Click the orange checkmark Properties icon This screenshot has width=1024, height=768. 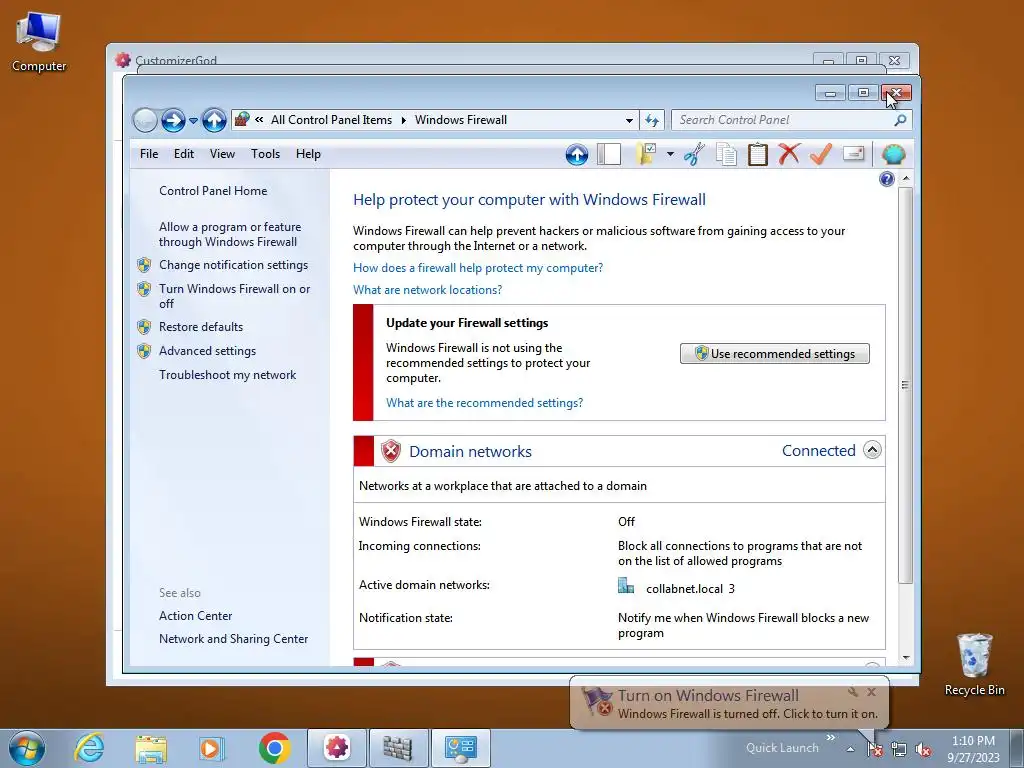point(821,155)
